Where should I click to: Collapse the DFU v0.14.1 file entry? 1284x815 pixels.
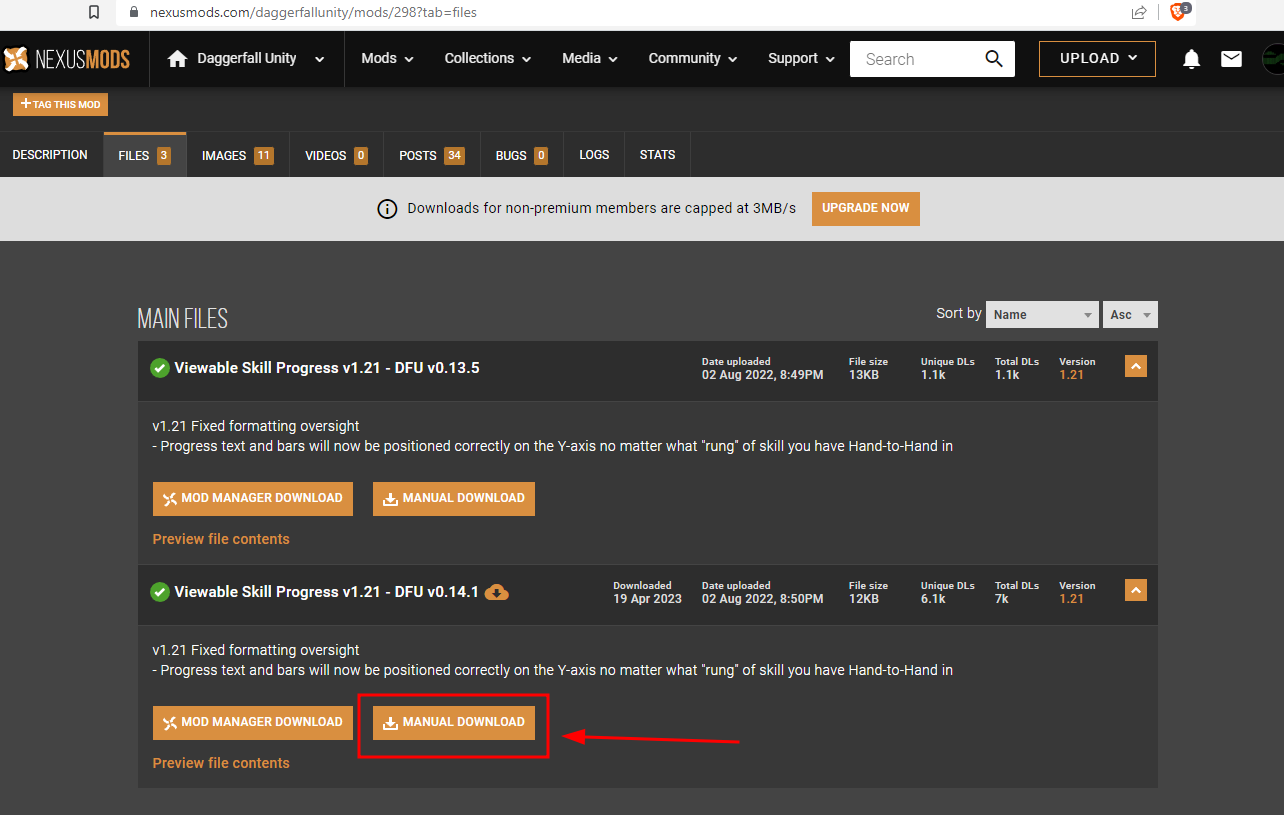[1135, 591]
